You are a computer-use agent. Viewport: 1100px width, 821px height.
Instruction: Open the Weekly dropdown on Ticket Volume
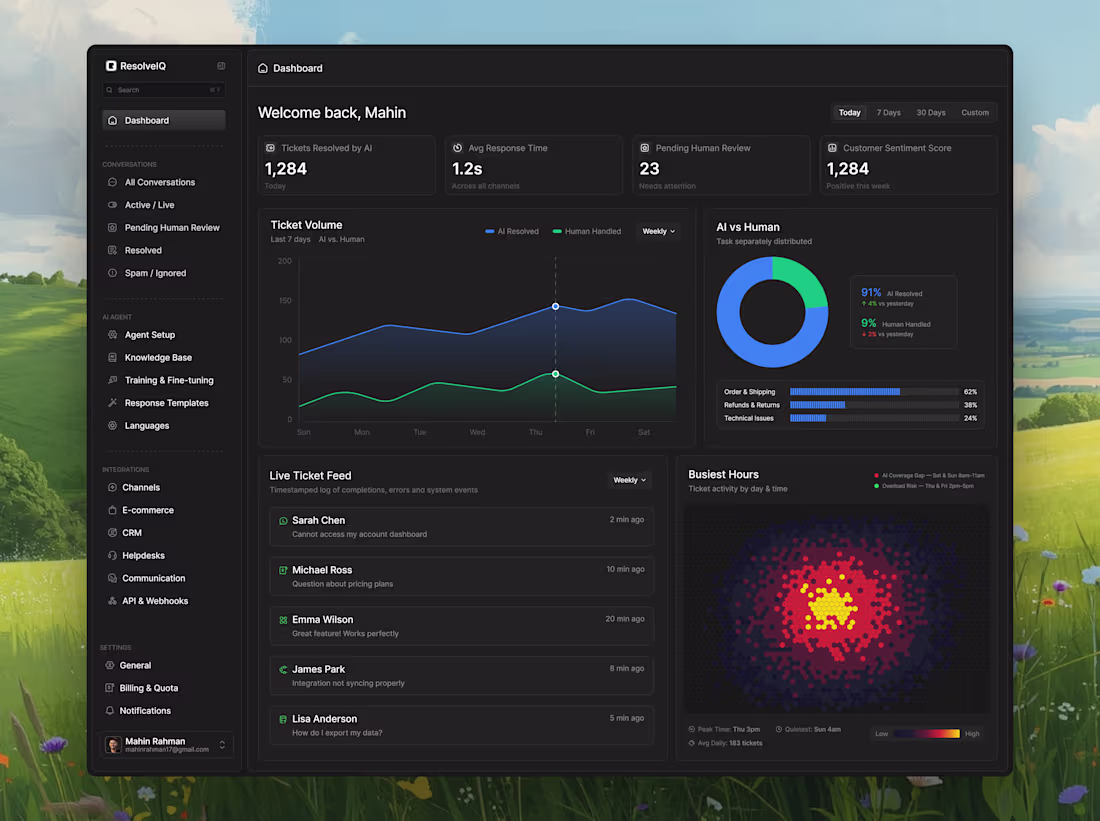pos(659,231)
